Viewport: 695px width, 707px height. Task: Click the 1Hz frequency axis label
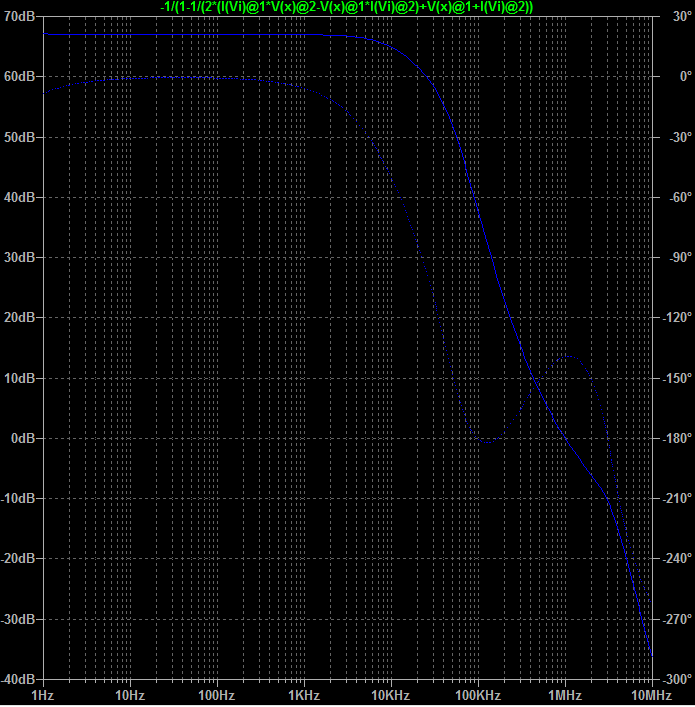pyautogui.click(x=43, y=695)
